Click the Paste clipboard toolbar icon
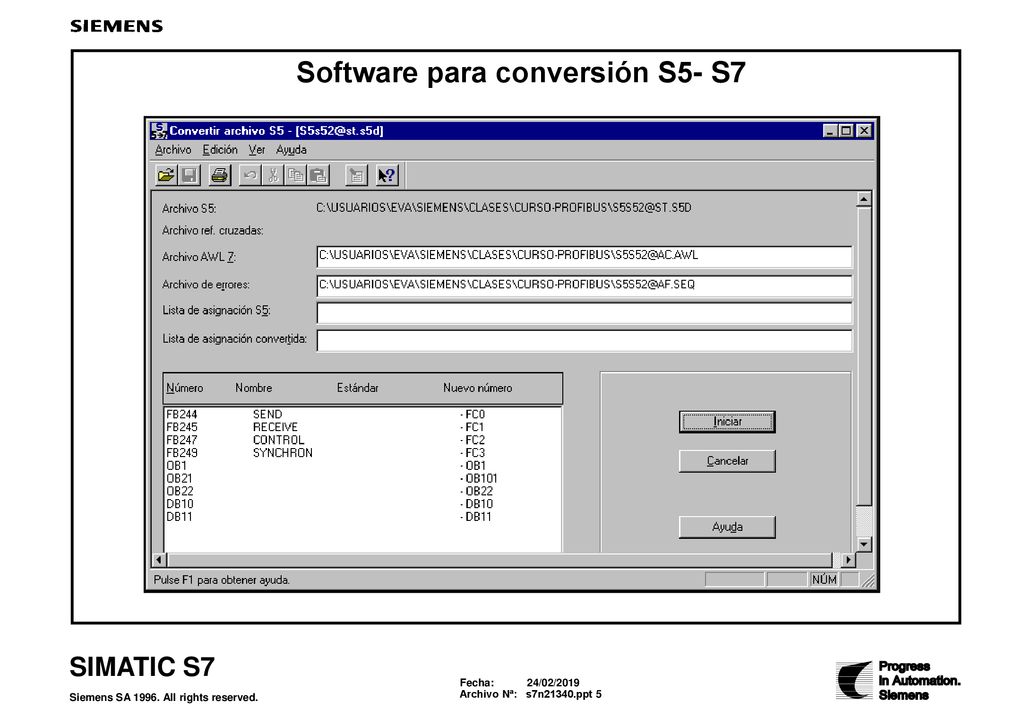 tap(318, 175)
